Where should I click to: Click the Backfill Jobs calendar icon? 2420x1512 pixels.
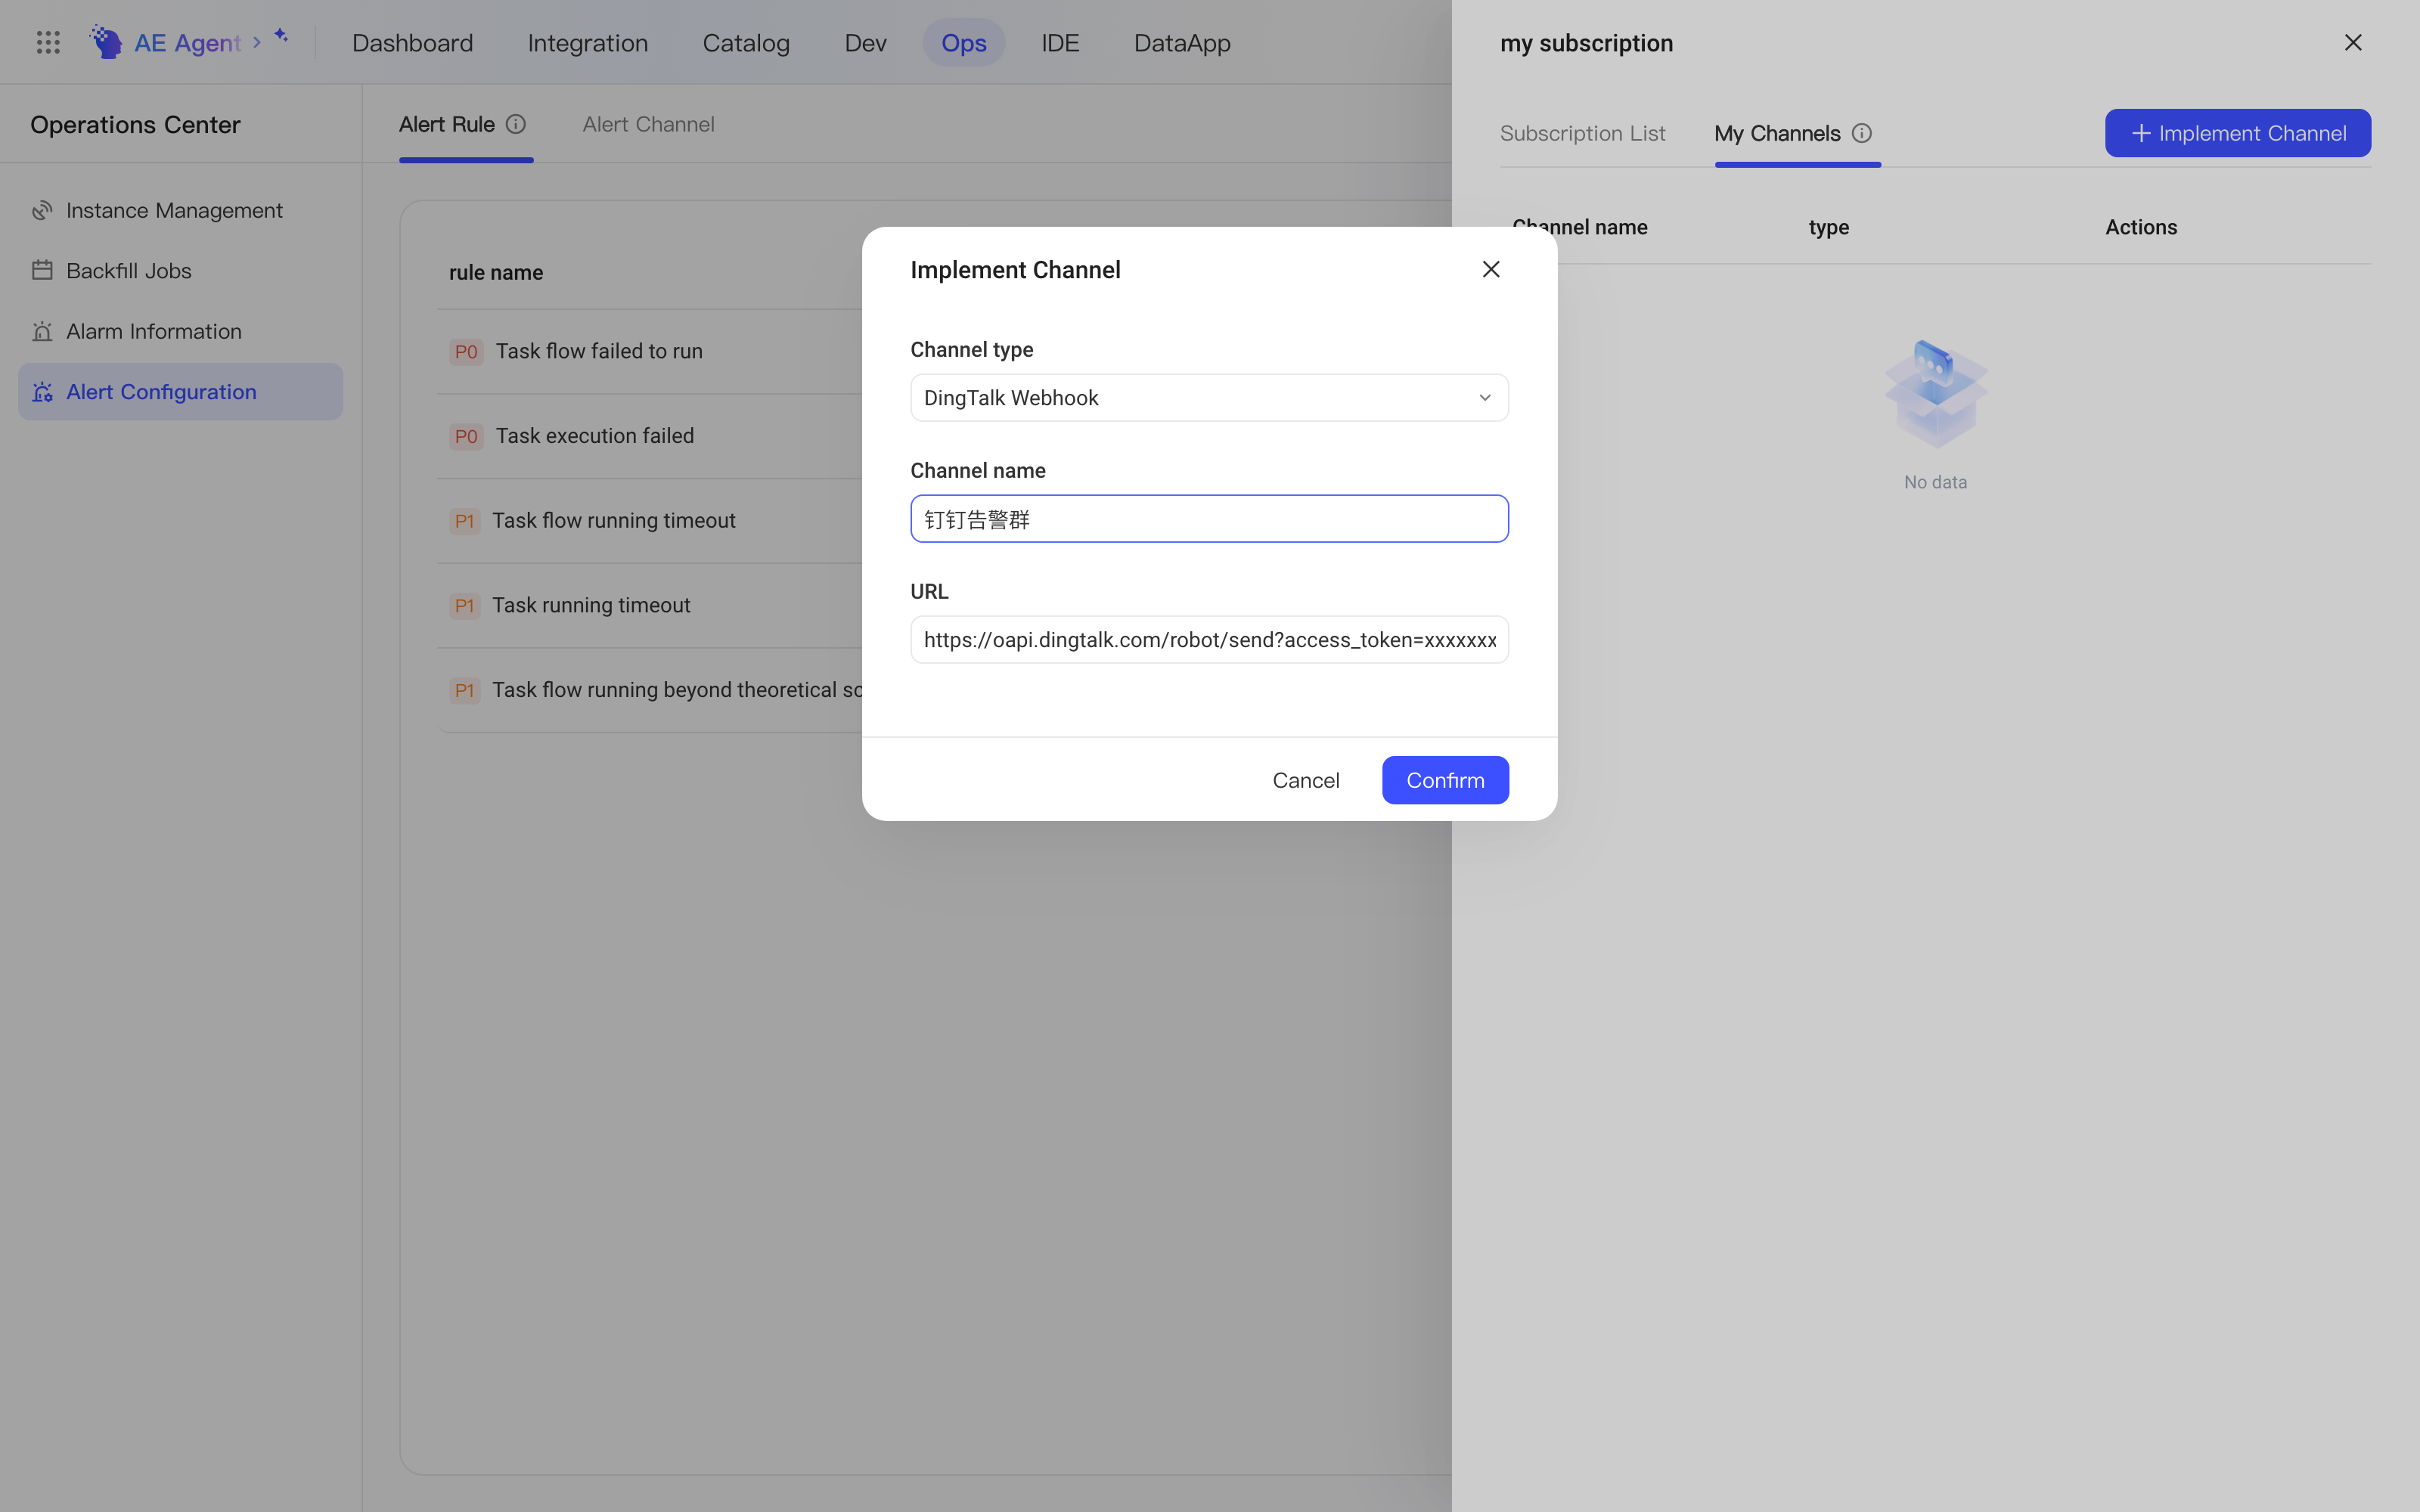pyautogui.click(x=42, y=270)
